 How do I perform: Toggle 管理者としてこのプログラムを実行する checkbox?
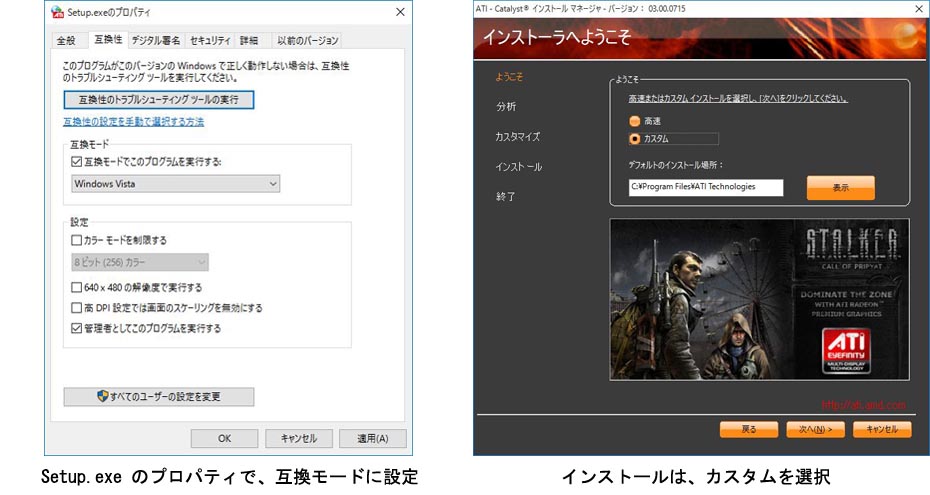(x=76, y=328)
